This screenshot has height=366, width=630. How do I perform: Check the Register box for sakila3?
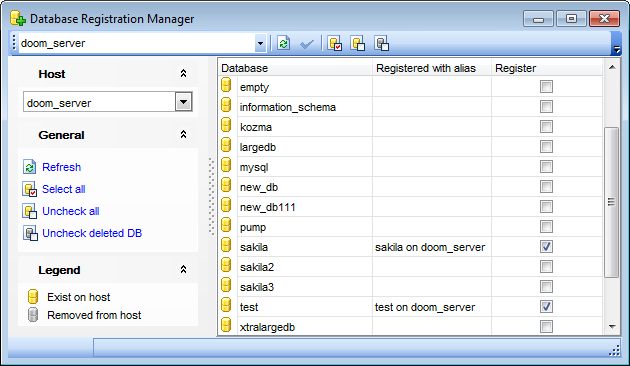click(546, 287)
